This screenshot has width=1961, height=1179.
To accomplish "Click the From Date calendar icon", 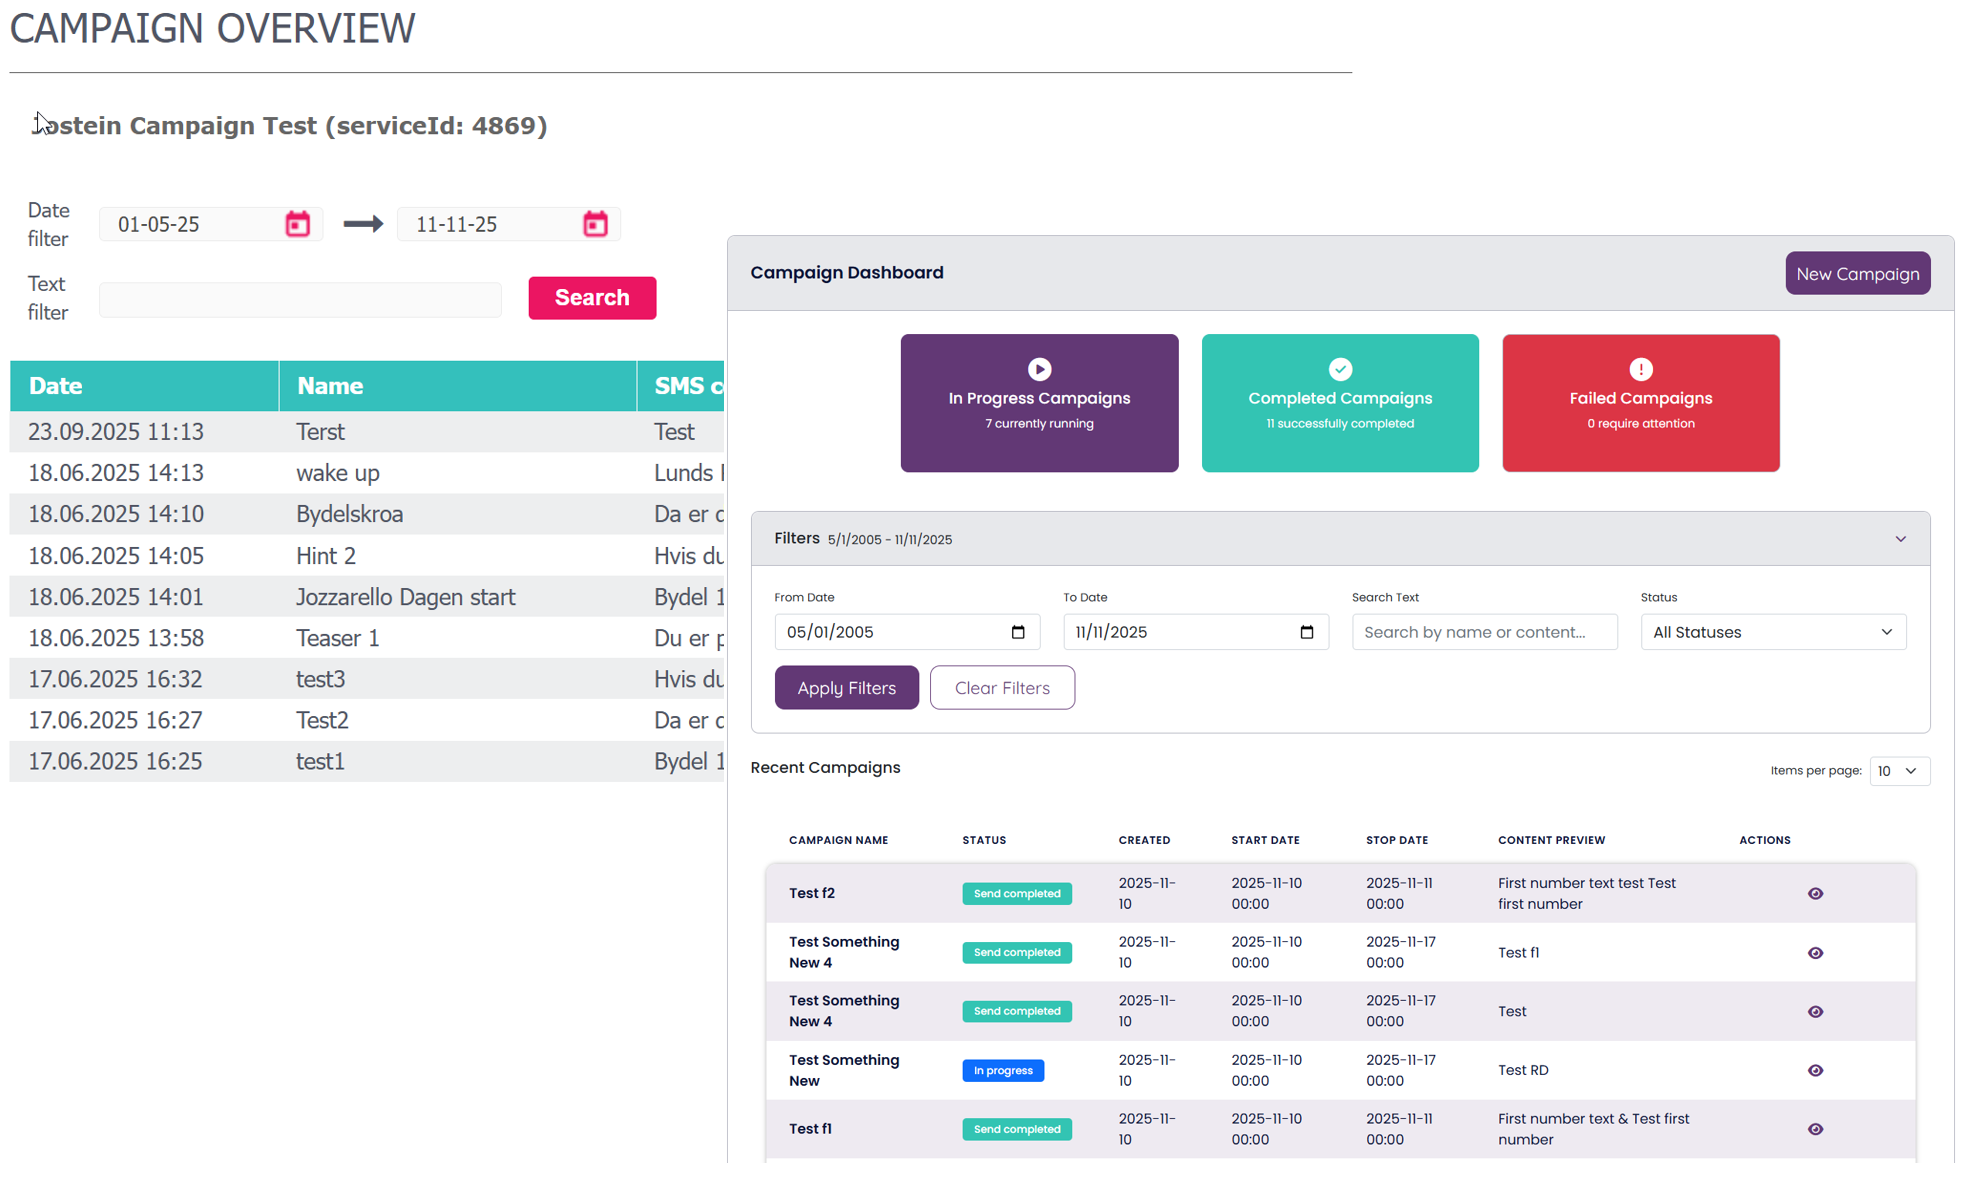I will 1018,632.
